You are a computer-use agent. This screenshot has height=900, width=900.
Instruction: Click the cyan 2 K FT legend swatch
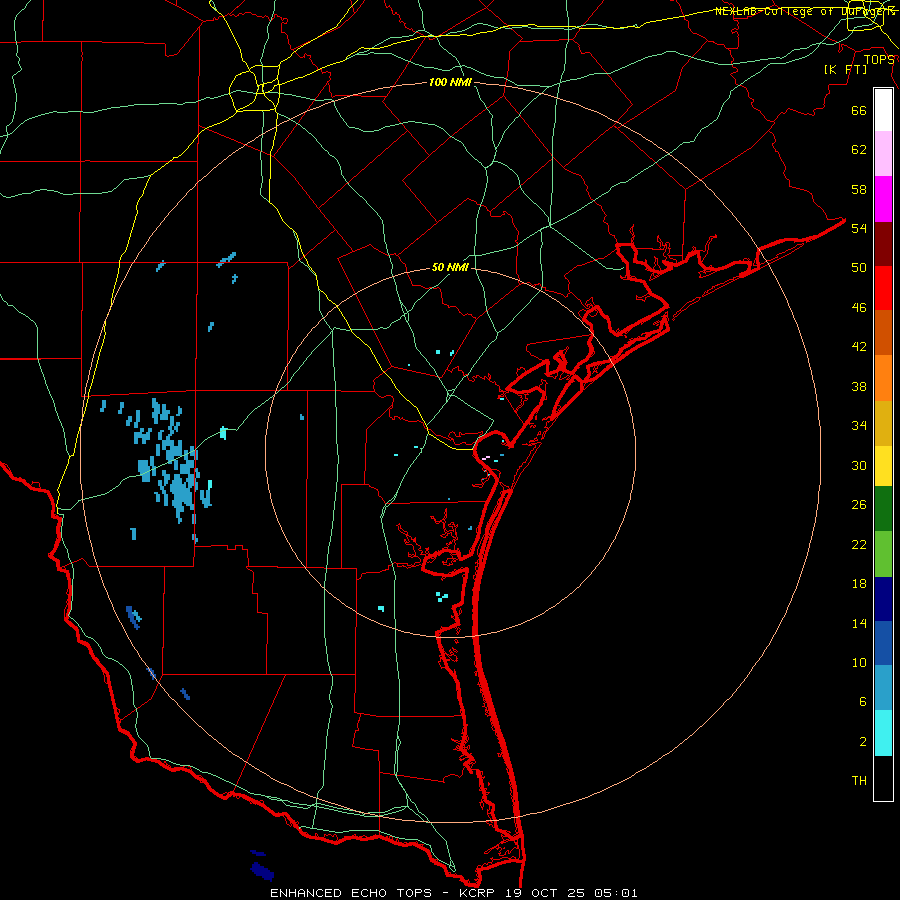click(x=883, y=733)
